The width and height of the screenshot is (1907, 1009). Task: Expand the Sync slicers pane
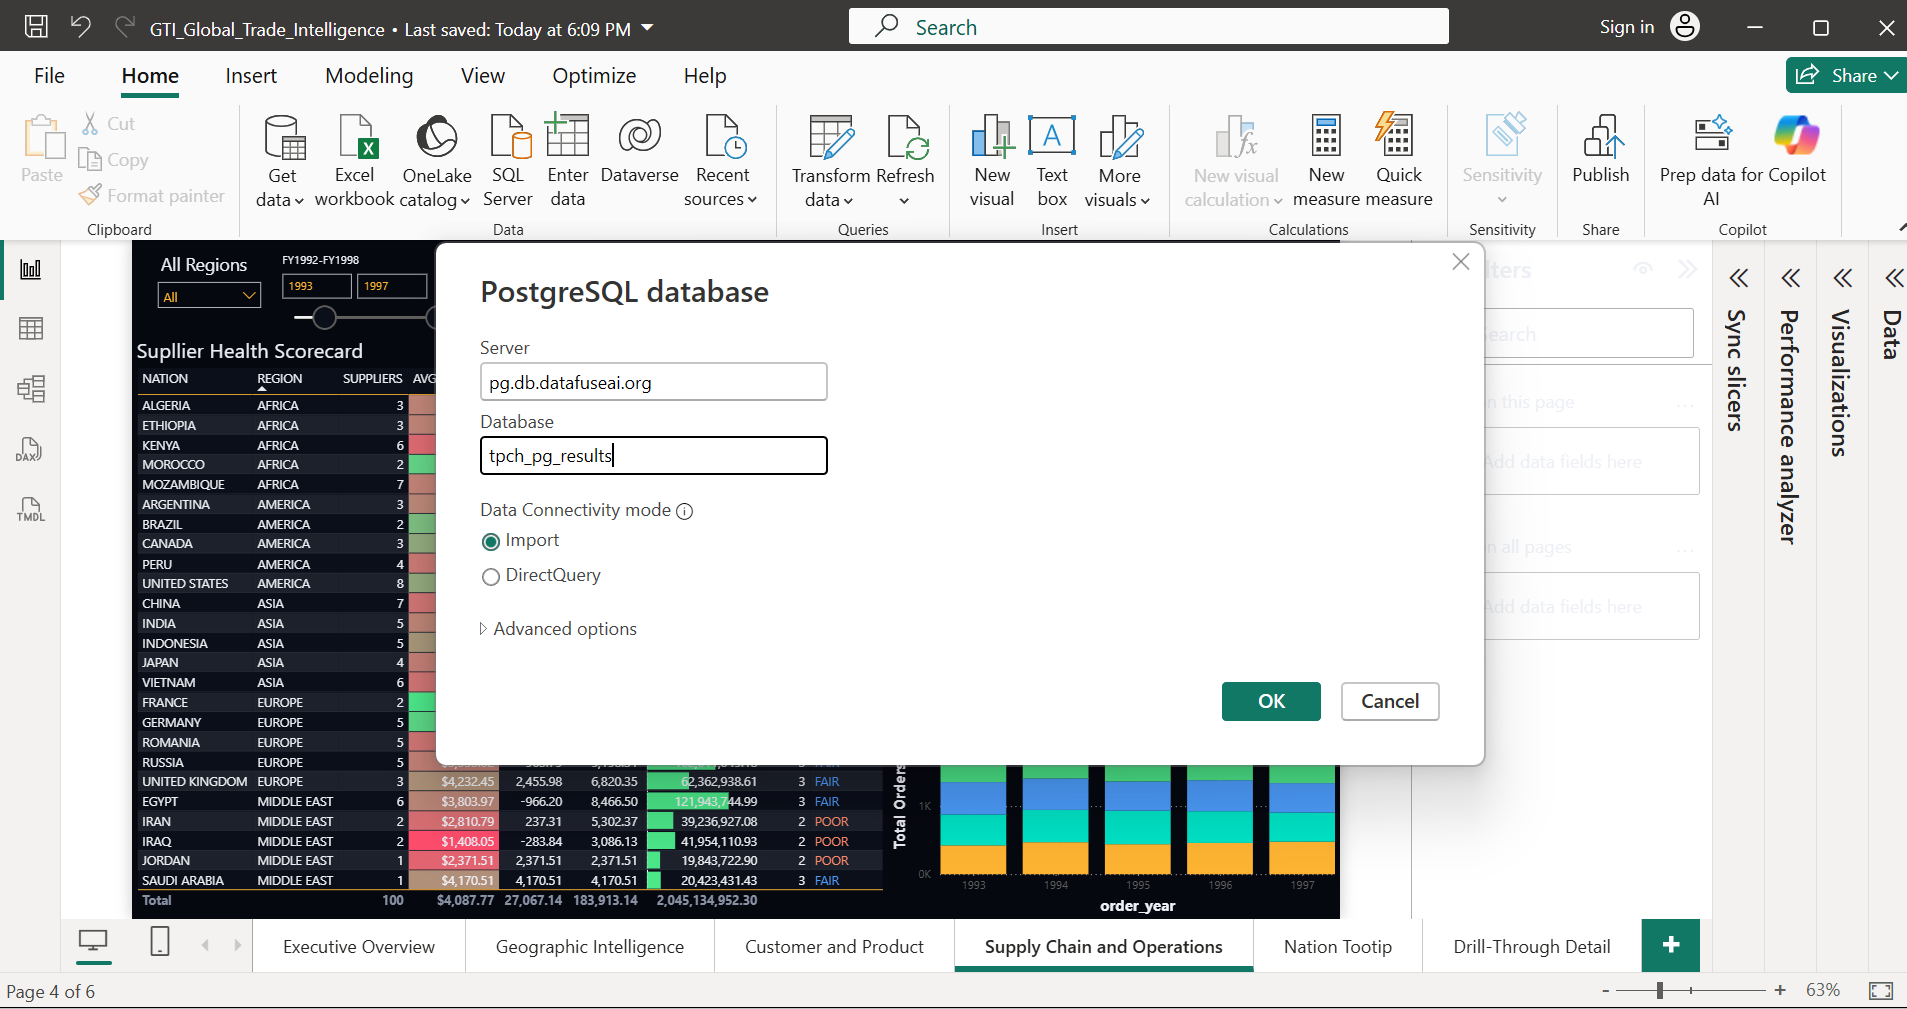[1739, 278]
